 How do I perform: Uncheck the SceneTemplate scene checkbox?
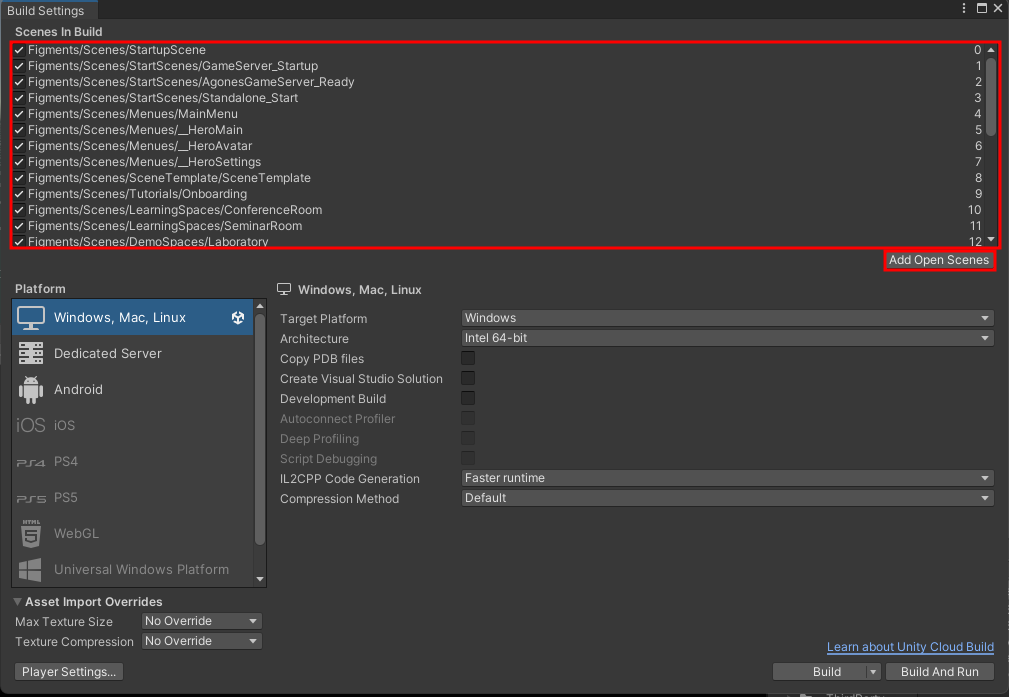[19, 178]
